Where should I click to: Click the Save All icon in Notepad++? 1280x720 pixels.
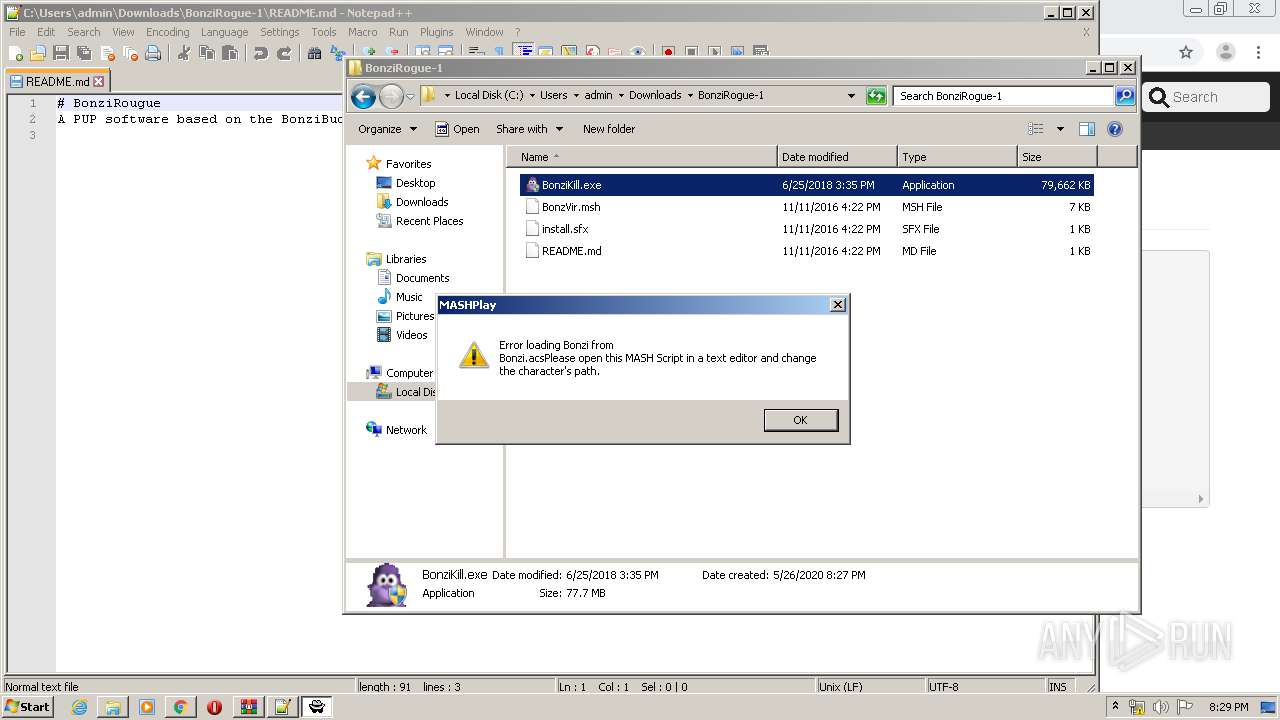(x=84, y=53)
